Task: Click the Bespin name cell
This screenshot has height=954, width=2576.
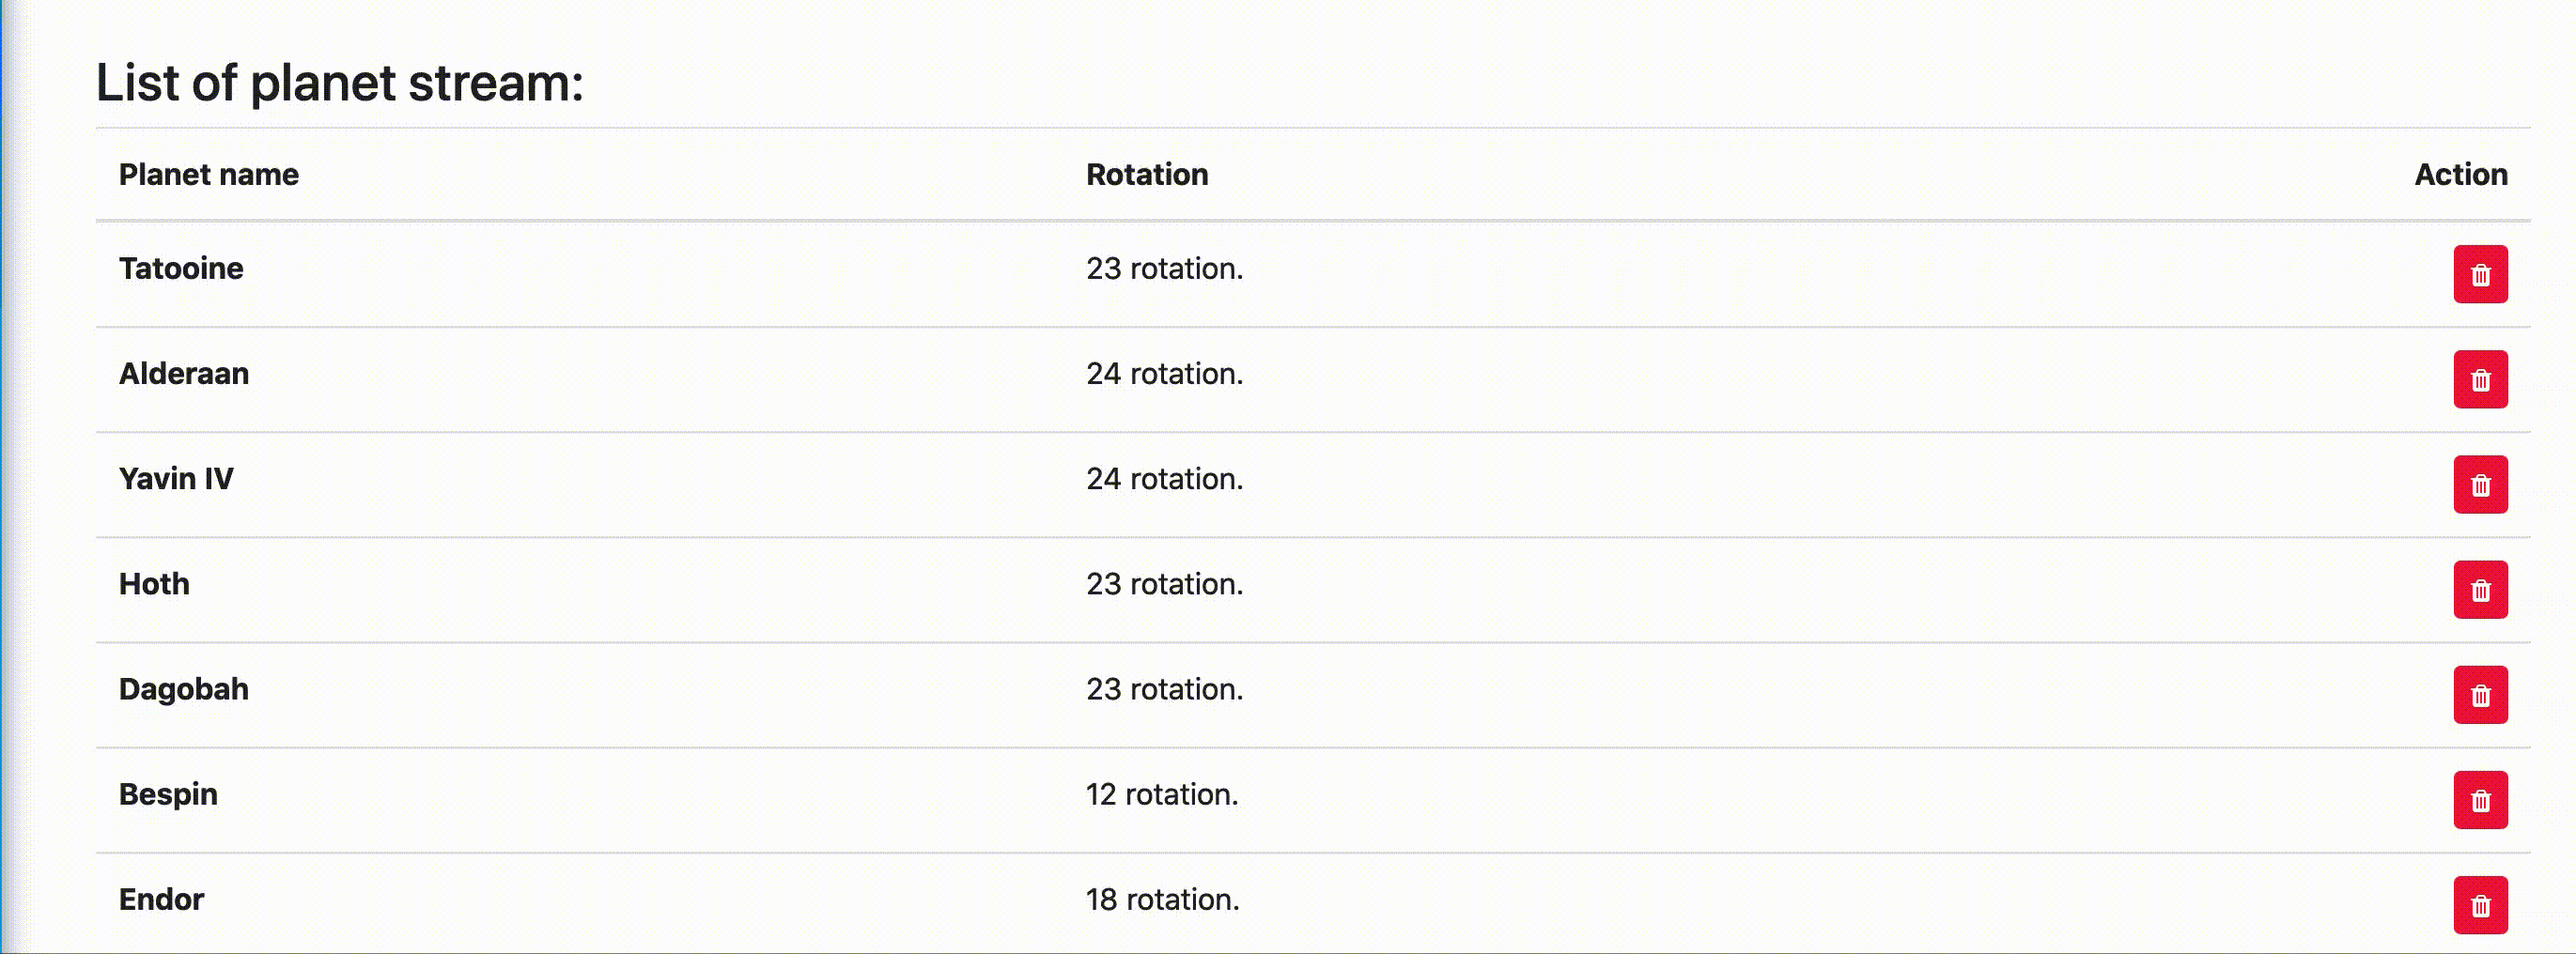Action: click(x=168, y=794)
